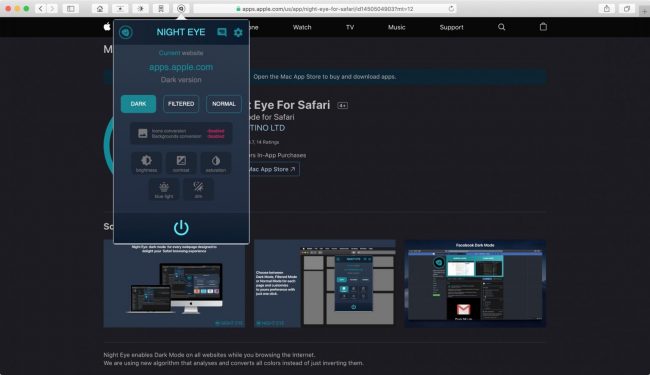Click the '14 Ratings' text
The image size is (650, 375).
[267, 142]
